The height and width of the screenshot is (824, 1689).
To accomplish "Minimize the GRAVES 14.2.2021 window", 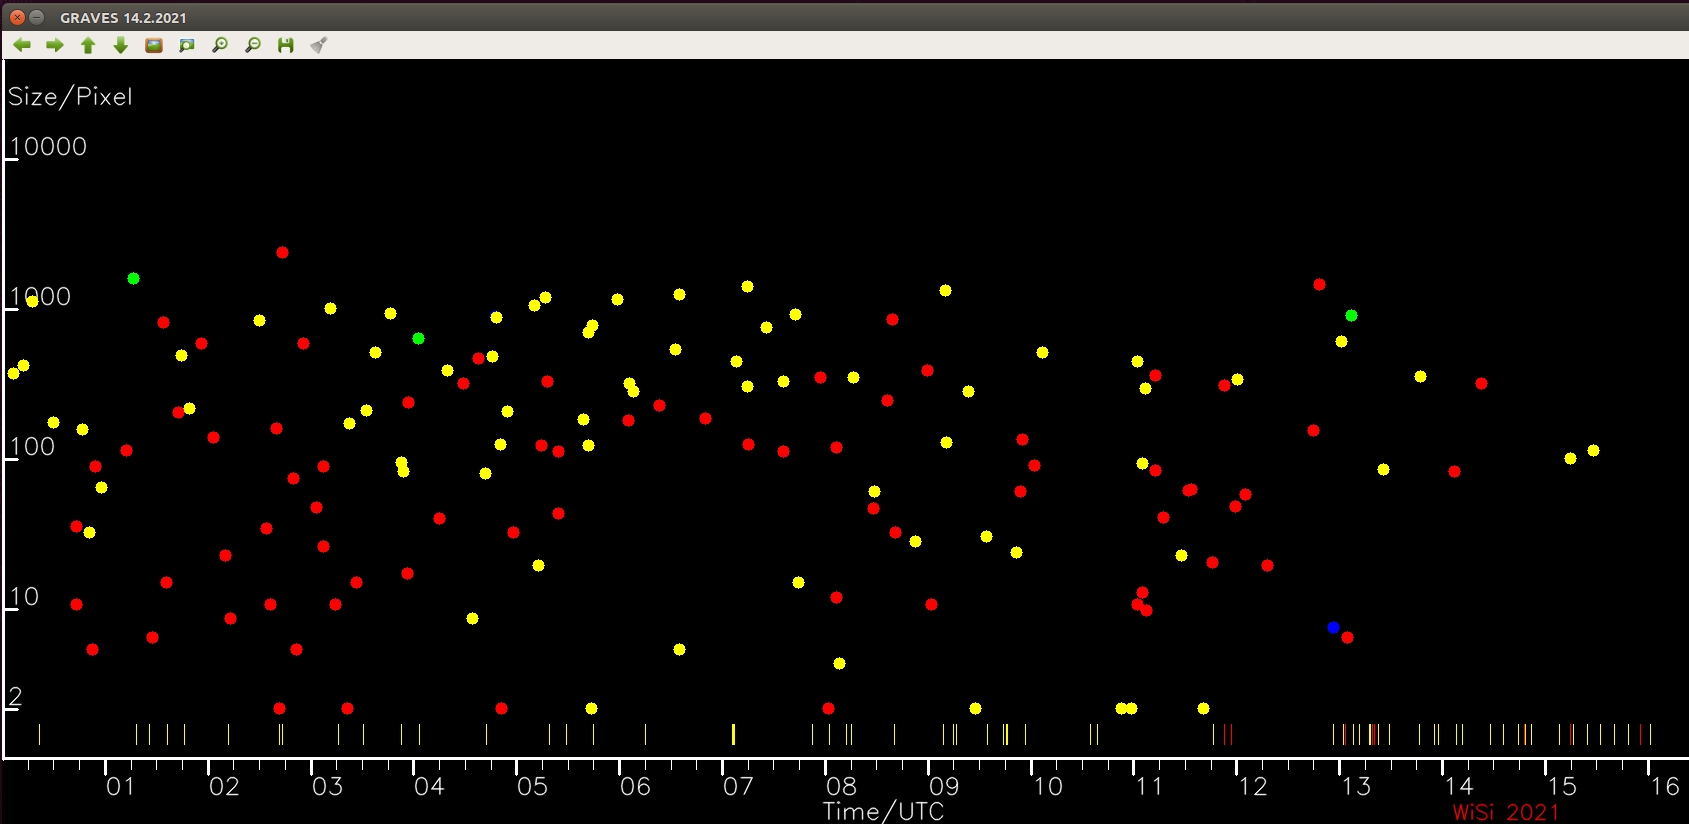I will tap(37, 17).
